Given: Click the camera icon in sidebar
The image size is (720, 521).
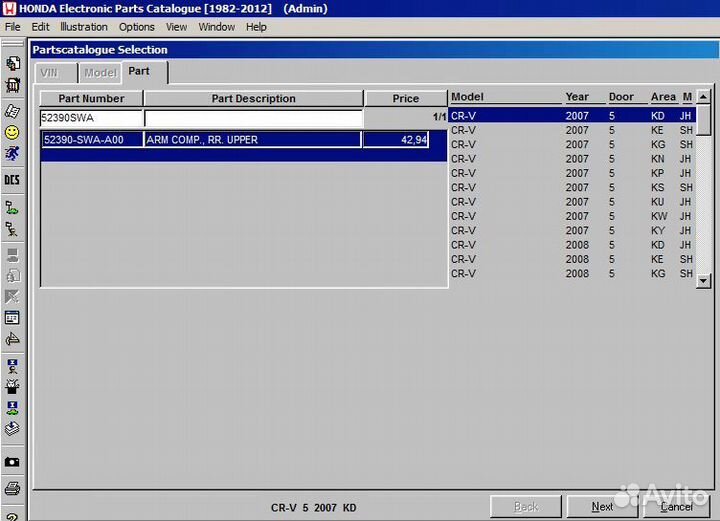Looking at the screenshot, I should tap(12, 462).
